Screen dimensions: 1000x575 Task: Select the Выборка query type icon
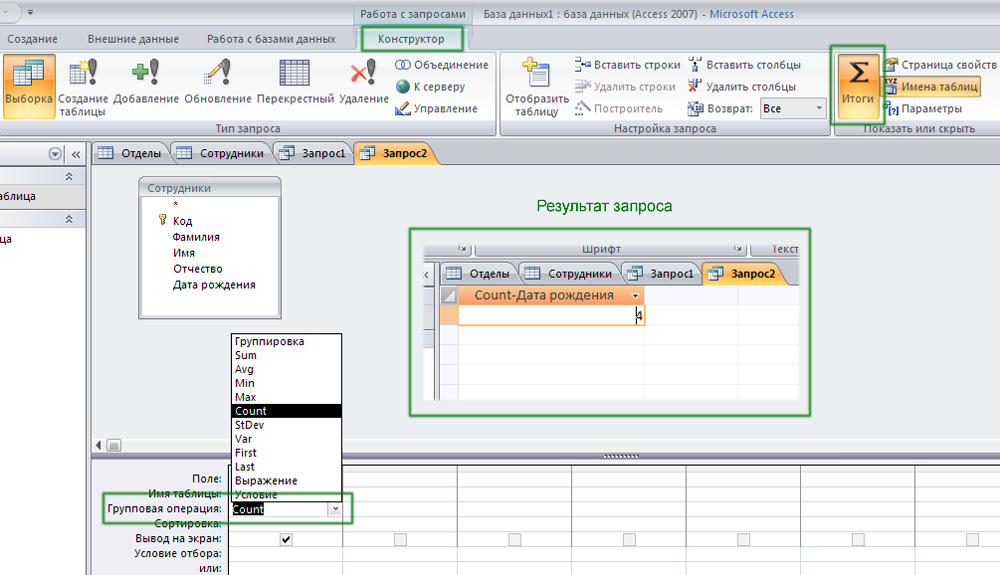click(x=29, y=84)
